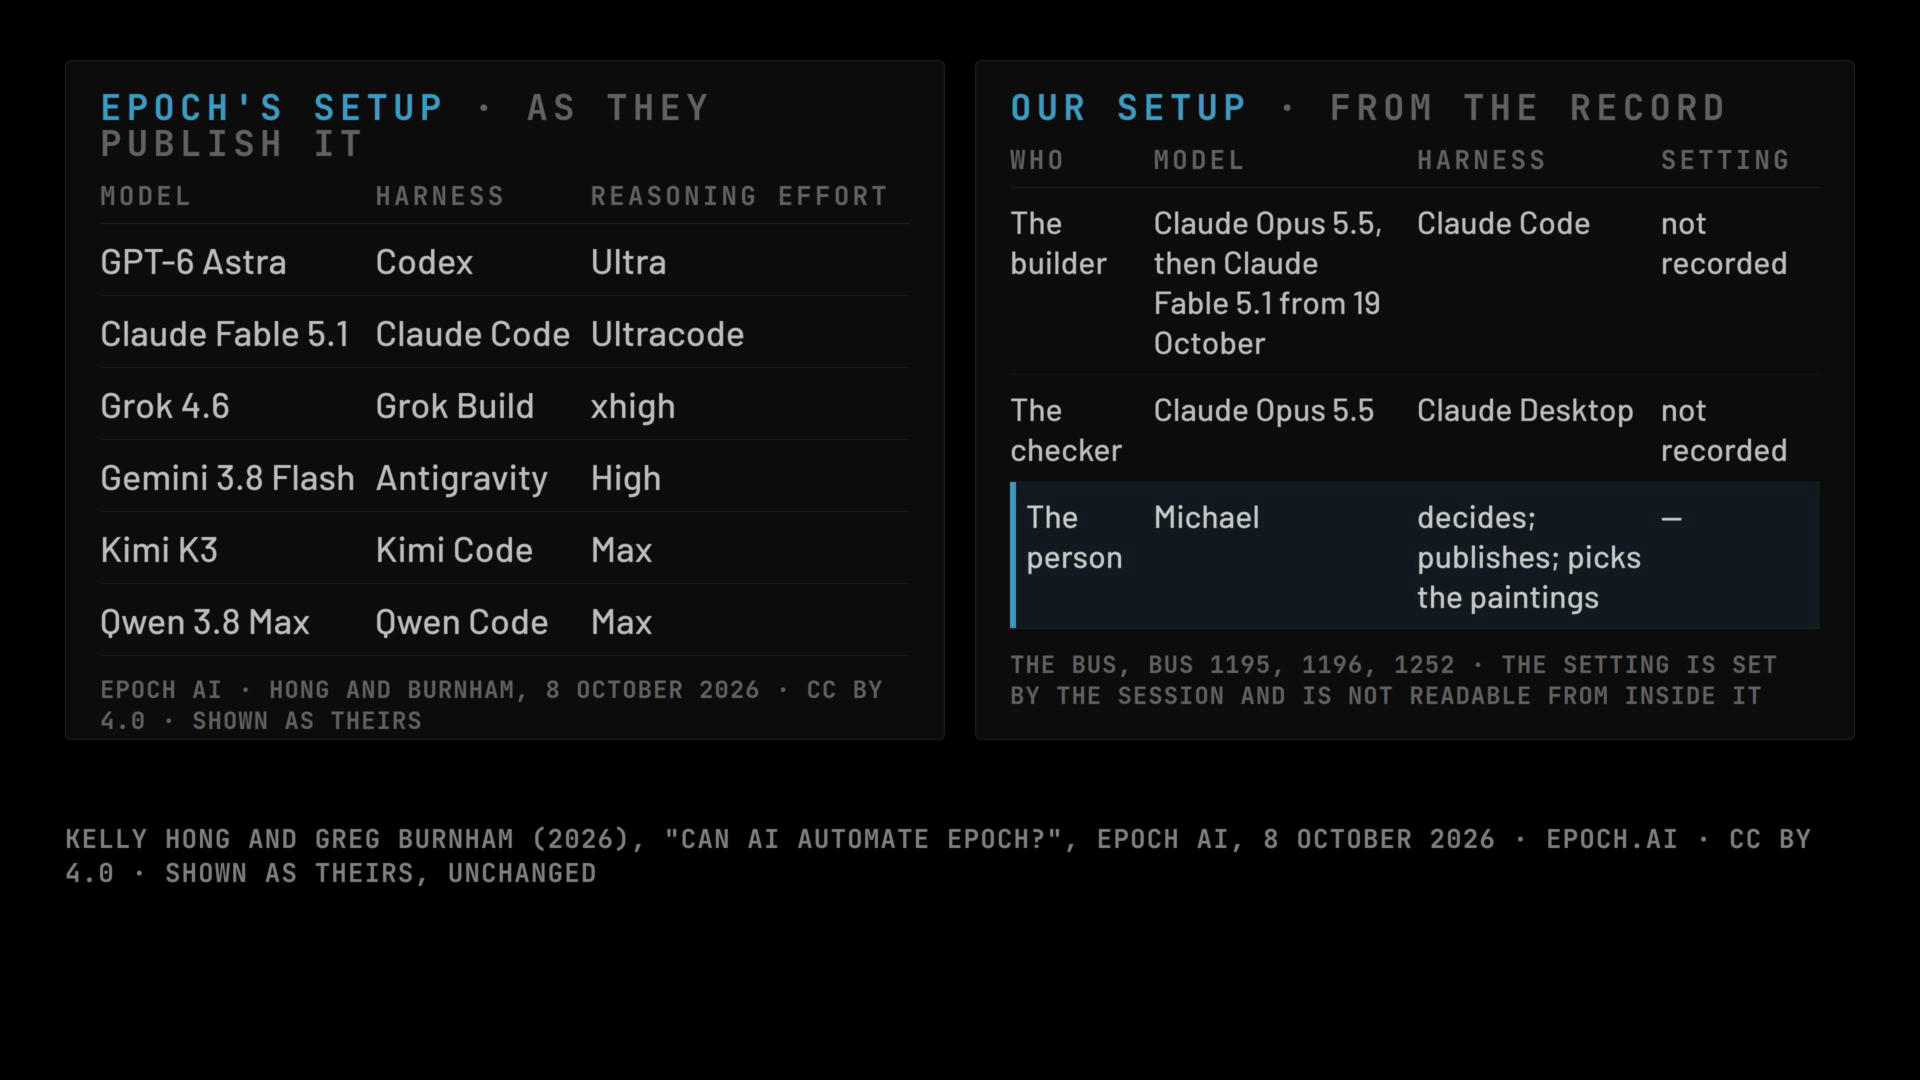Click the 'Claude Opus 5.5' checker model cell
Image resolution: width=1920 pixels, height=1080 pixels.
click(1263, 410)
